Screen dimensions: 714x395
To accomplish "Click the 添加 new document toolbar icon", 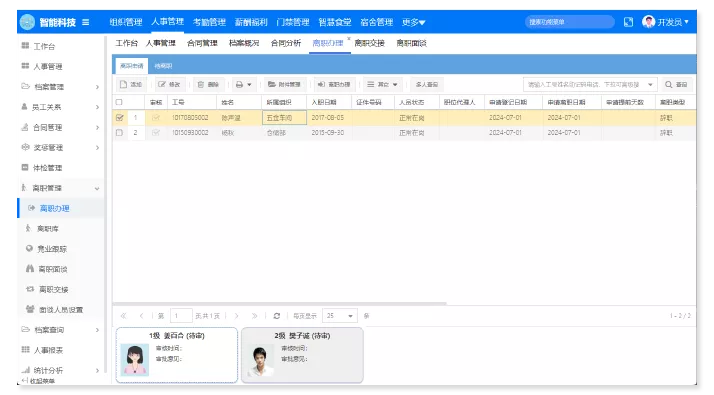I will click(123, 84).
